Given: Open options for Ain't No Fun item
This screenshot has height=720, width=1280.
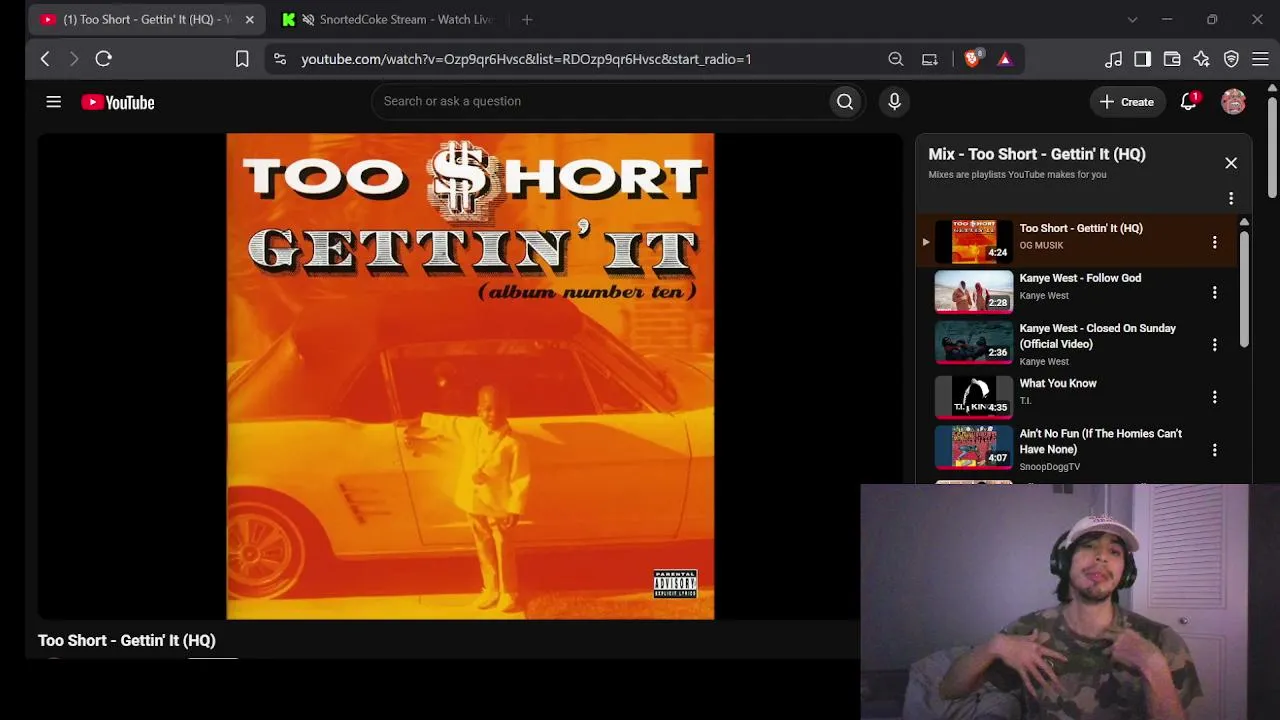Looking at the screenshot, I should coord(1215,450).
